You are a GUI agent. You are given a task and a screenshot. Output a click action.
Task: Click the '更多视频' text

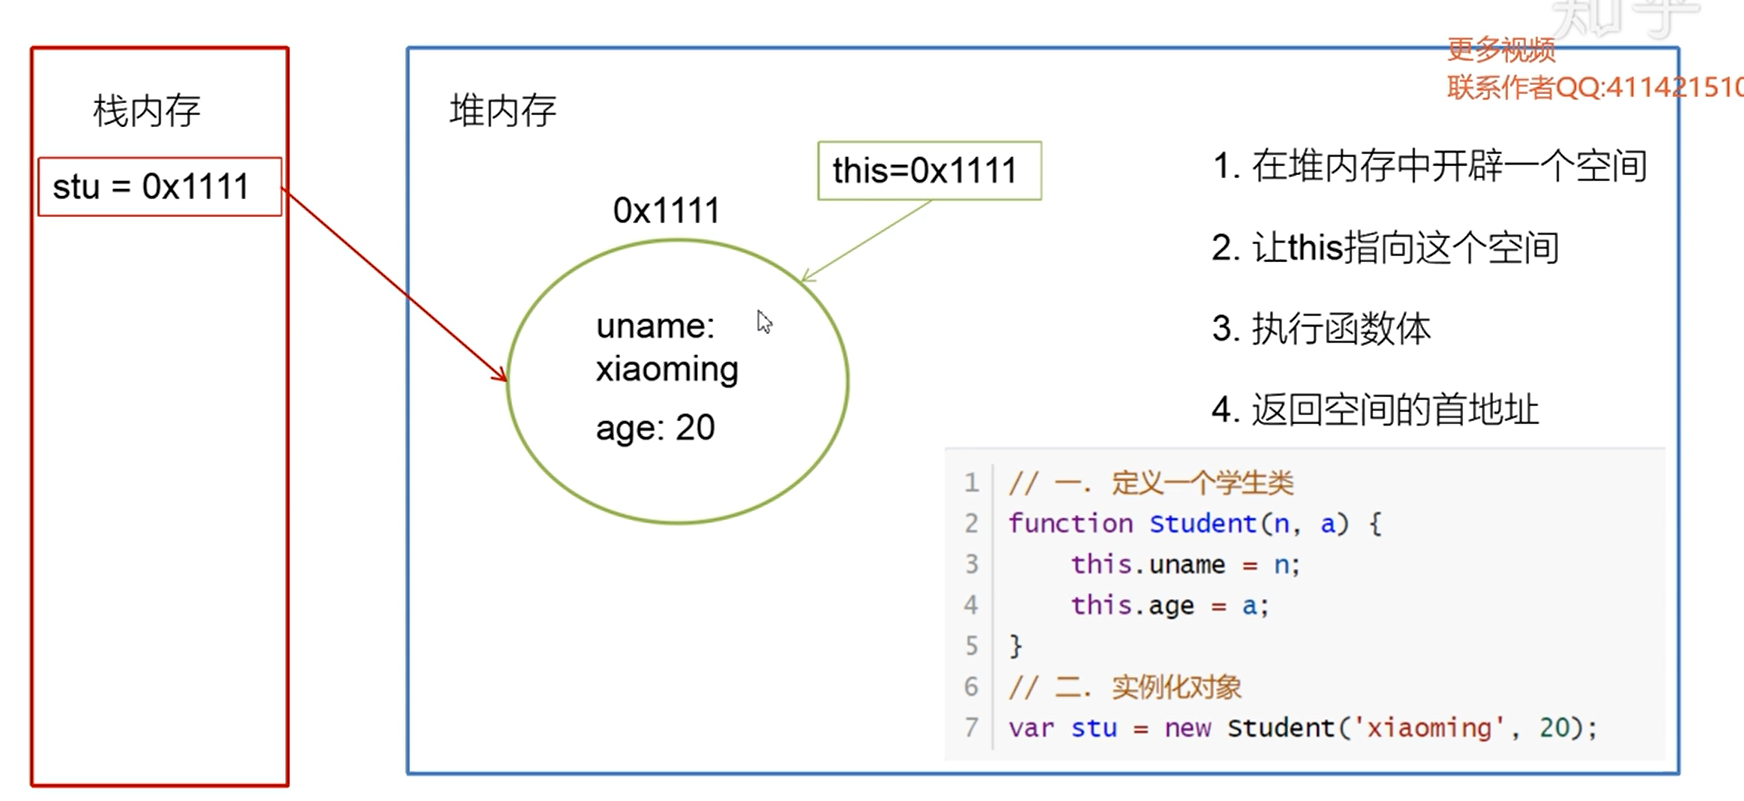(1500, 49)
